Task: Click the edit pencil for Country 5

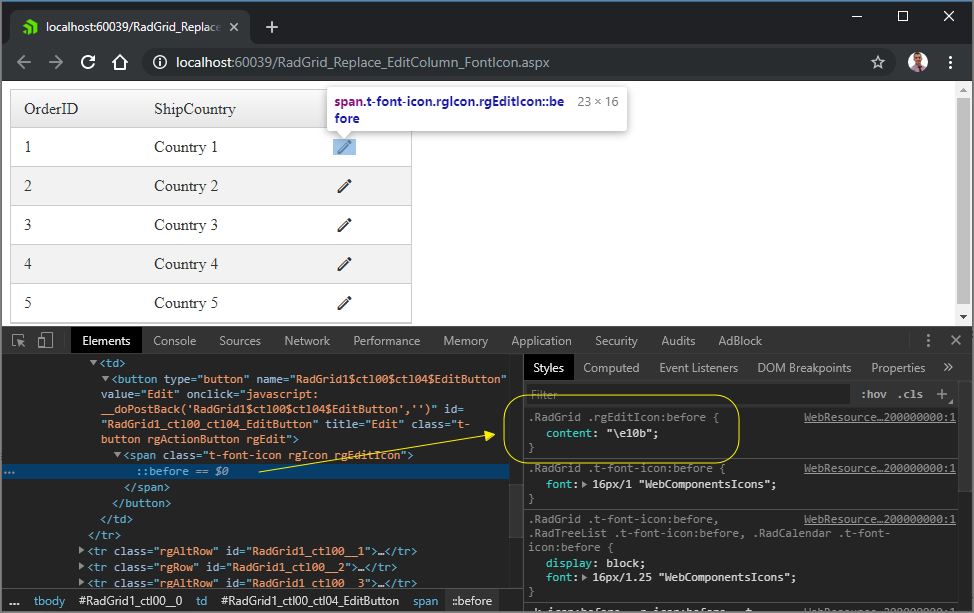Action: (x=345, y=303)
